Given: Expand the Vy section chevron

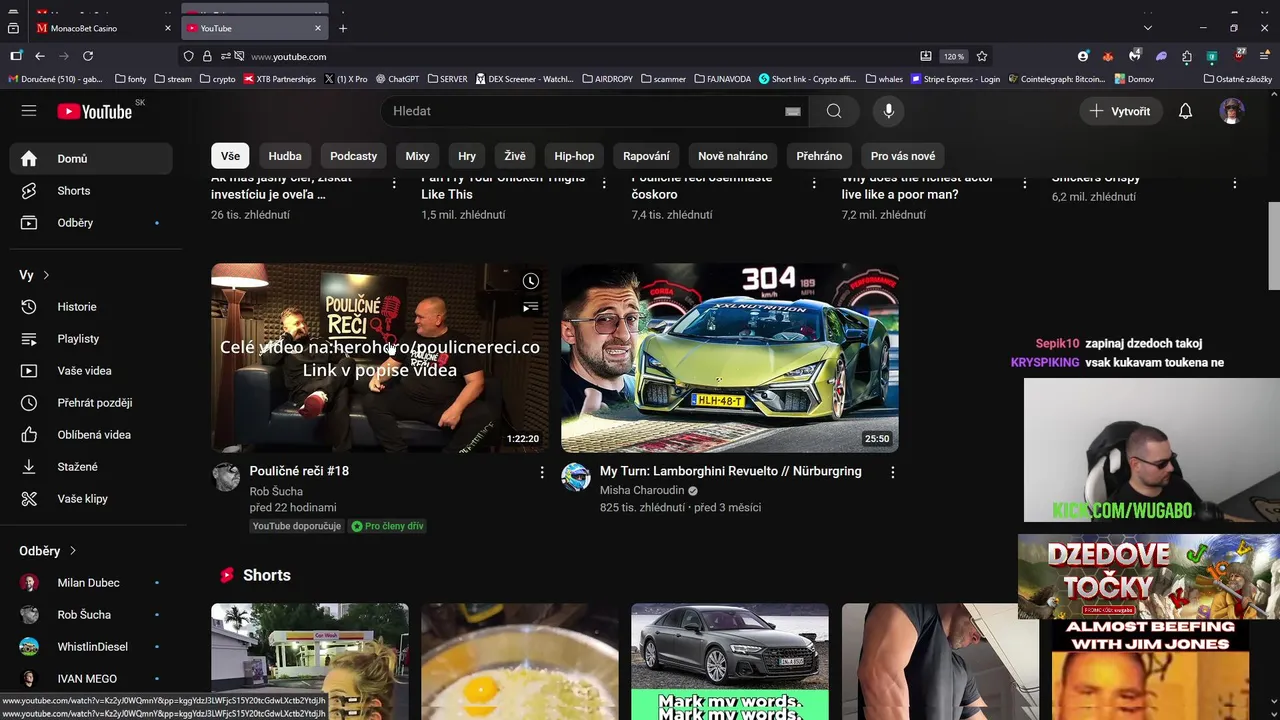Looking at the screenshot, I should 46,275.
